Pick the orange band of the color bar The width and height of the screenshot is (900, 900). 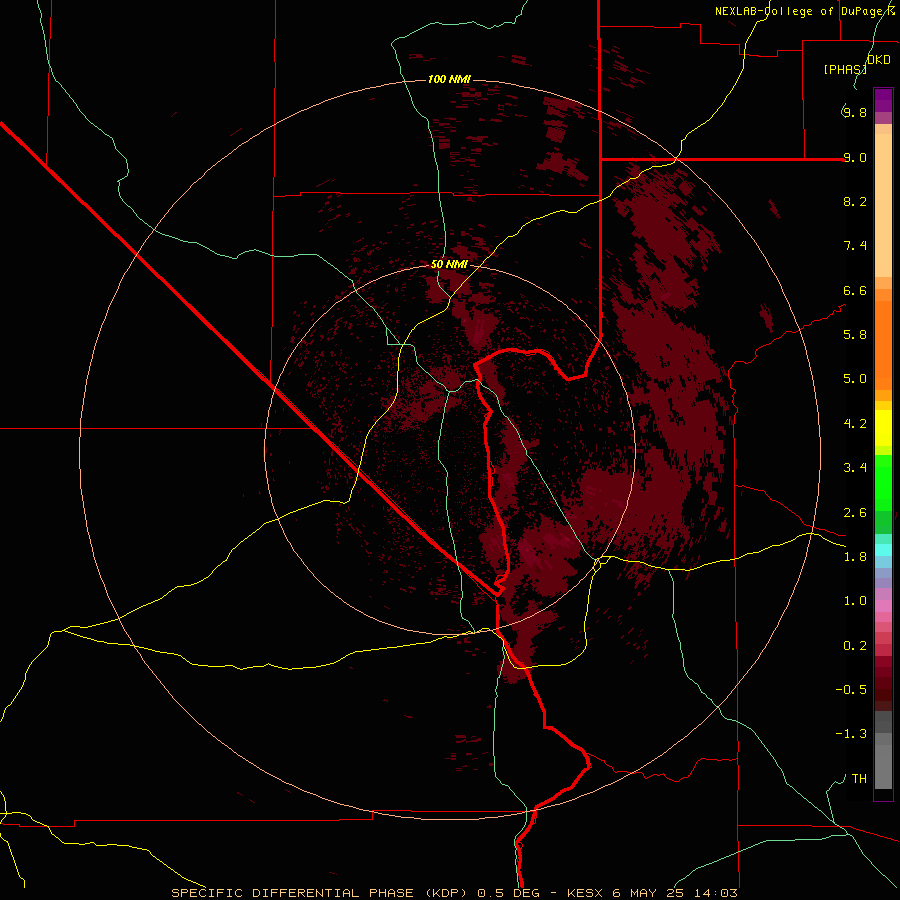coord(883,346)
